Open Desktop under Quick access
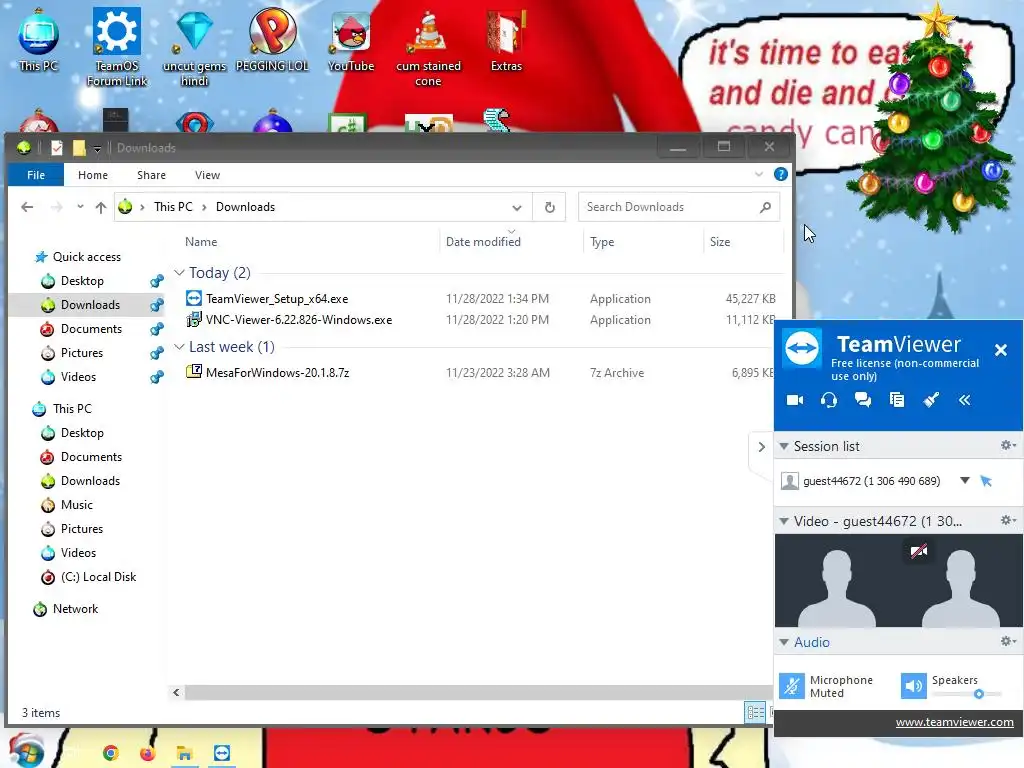Screen dimensions: 1024x768 pyautogui.click(x=82, y=281)
